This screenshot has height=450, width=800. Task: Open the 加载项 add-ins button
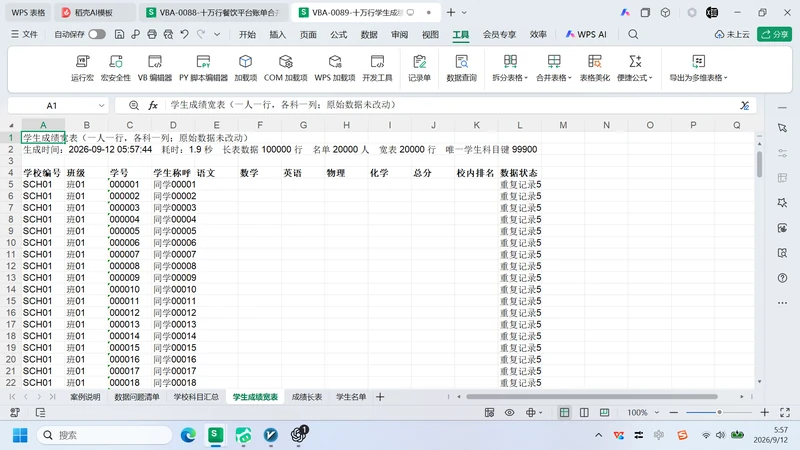pos(245,68)
